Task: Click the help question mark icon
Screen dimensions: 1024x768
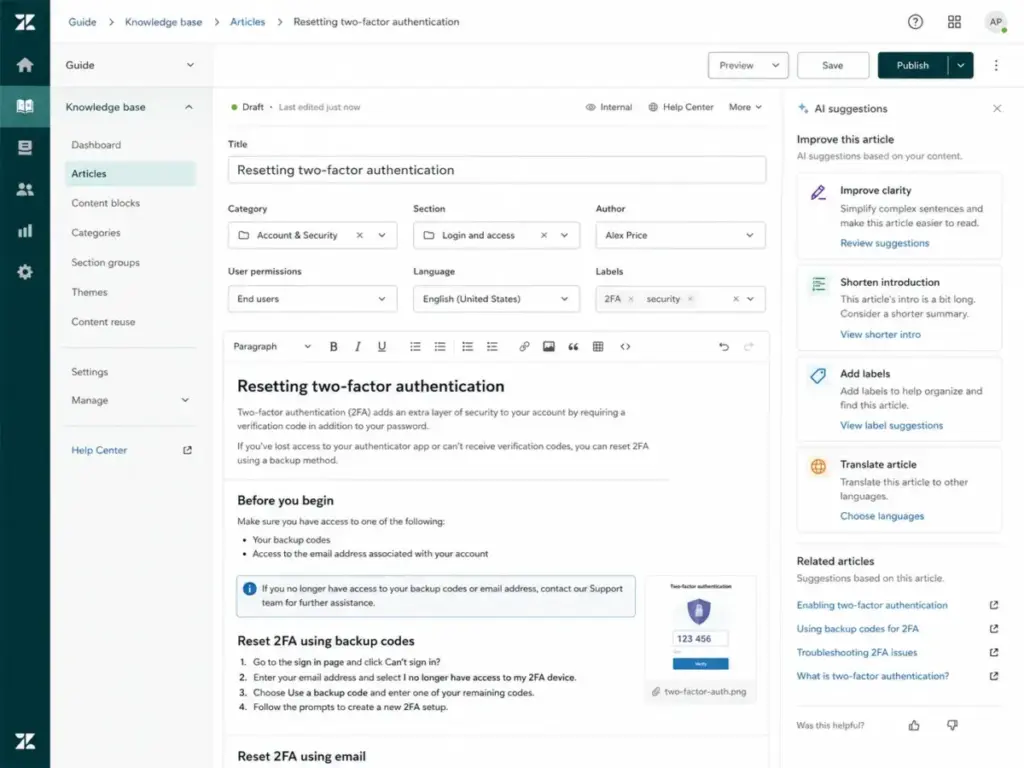Action: (x=915, y=22)
